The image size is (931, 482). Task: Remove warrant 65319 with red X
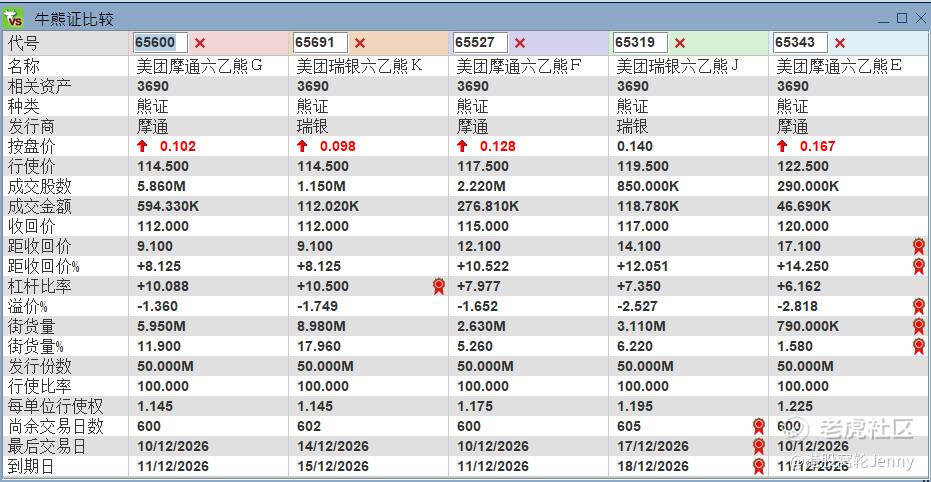(680, 43)
